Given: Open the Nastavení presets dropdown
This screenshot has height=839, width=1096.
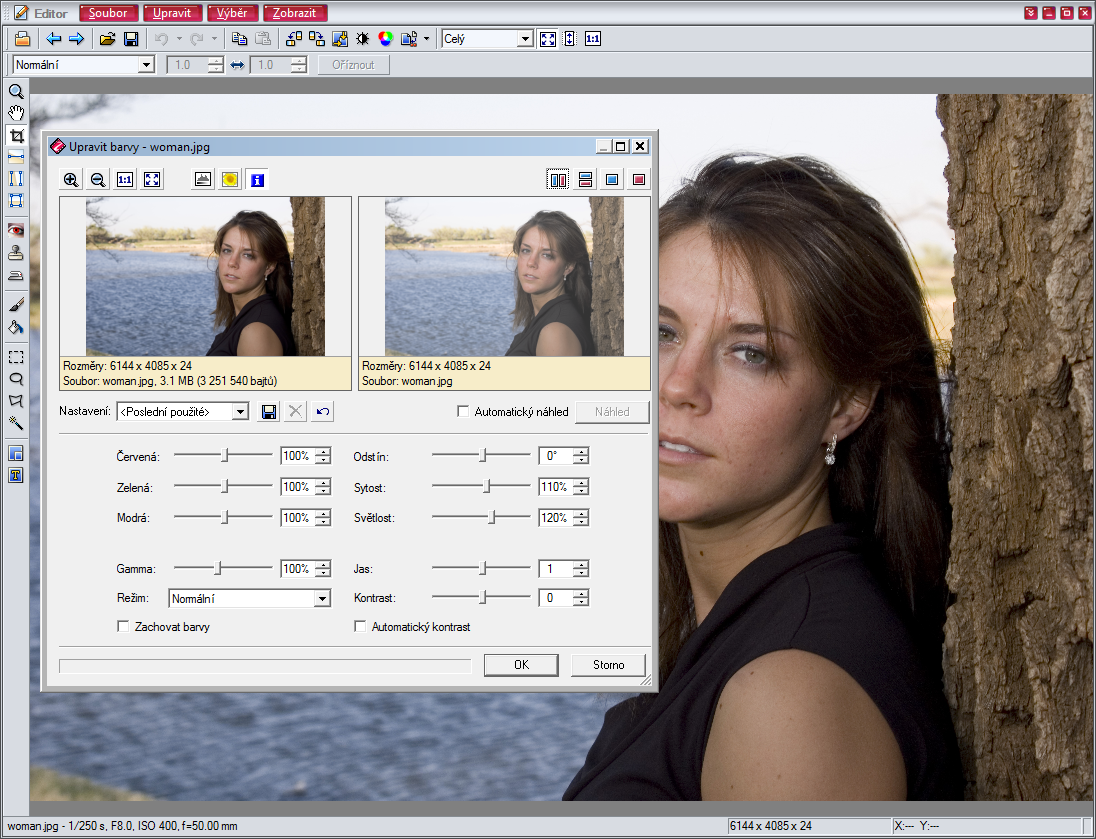Looking at the screenshot, I should (x=240, y=412).
